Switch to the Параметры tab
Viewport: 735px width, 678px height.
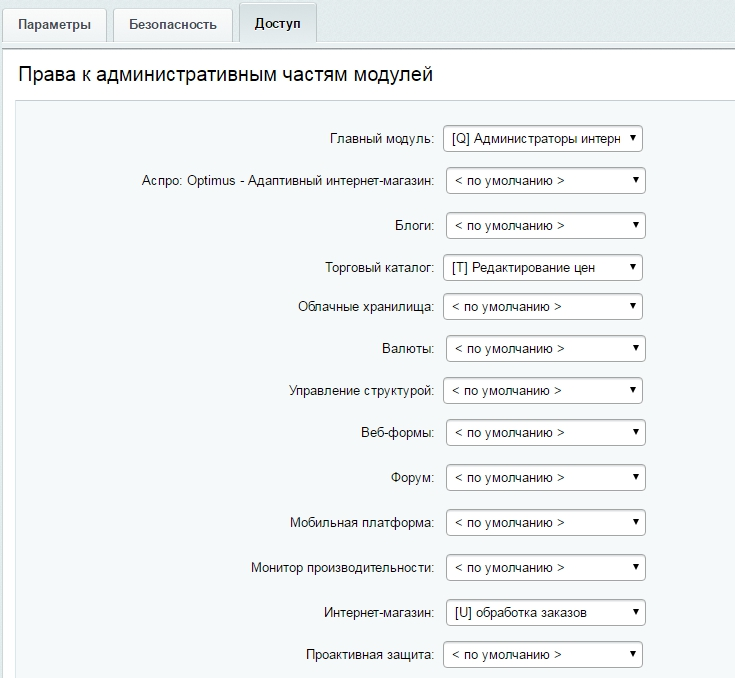[x=54, y=24]
